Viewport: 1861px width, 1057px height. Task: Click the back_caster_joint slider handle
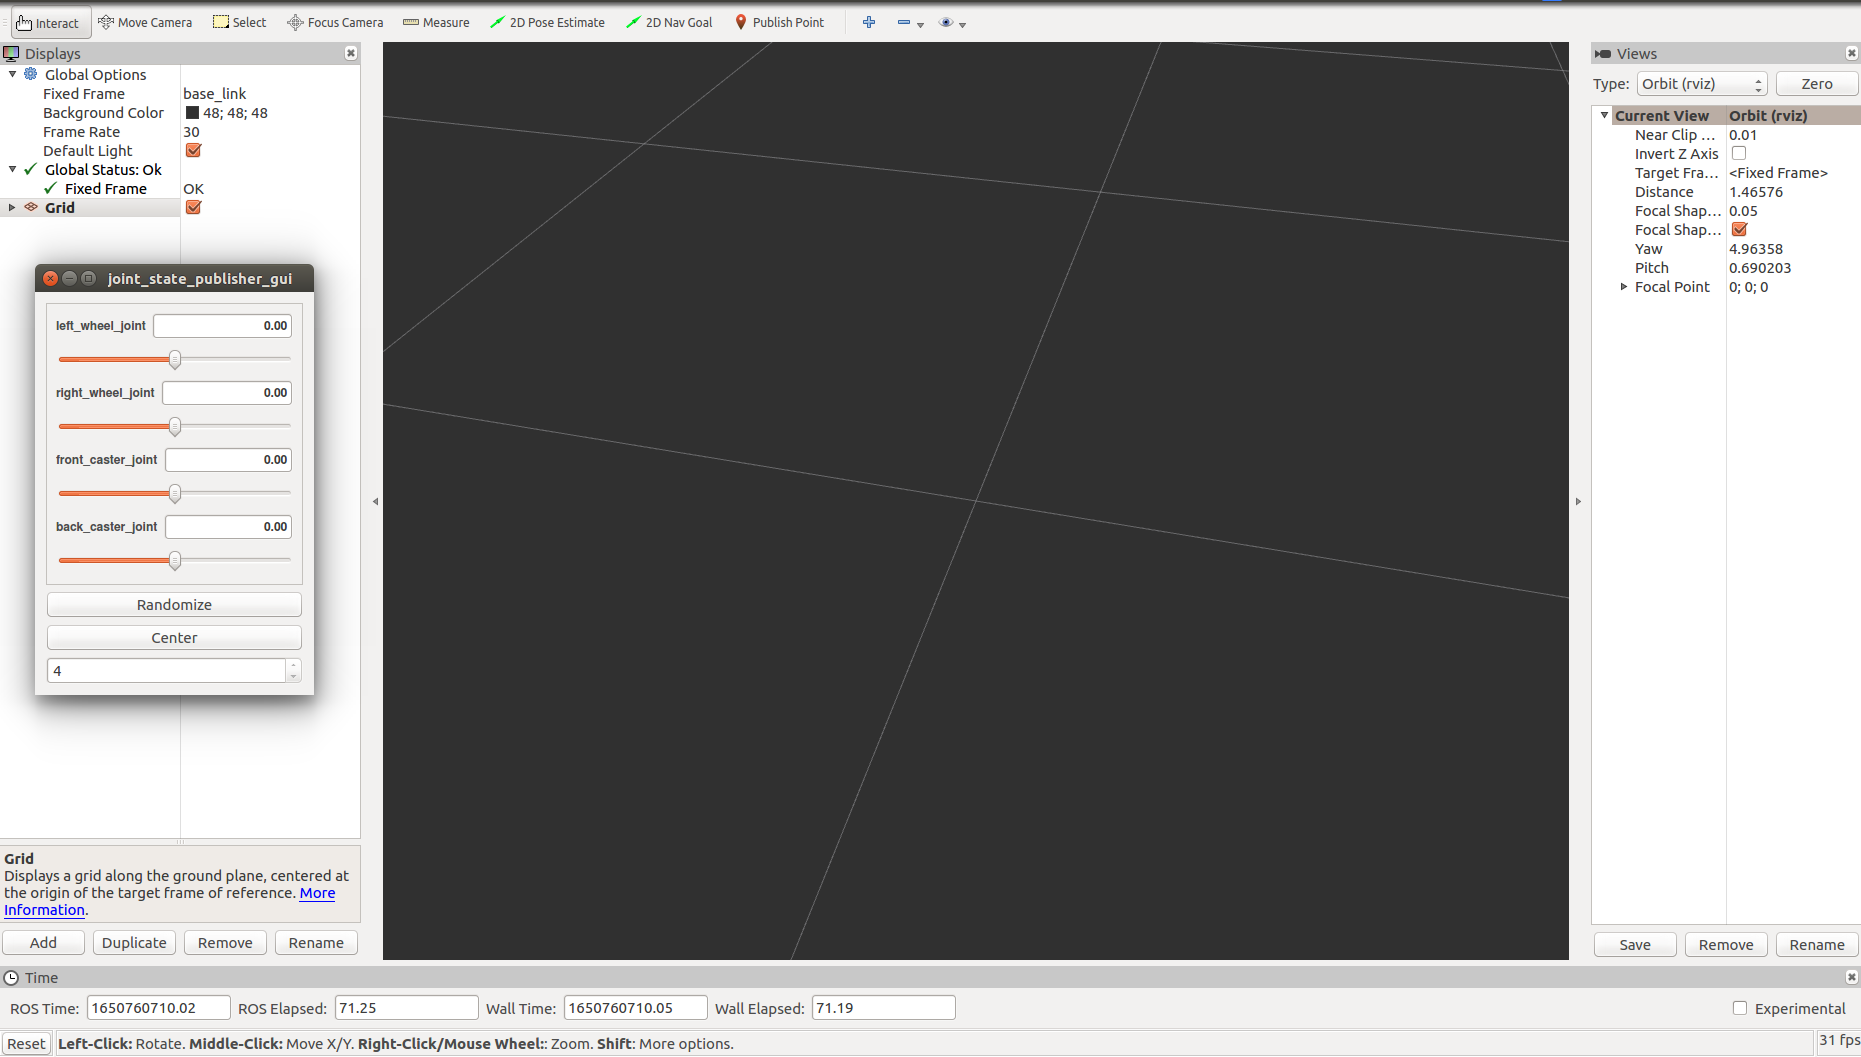[175, 560]
